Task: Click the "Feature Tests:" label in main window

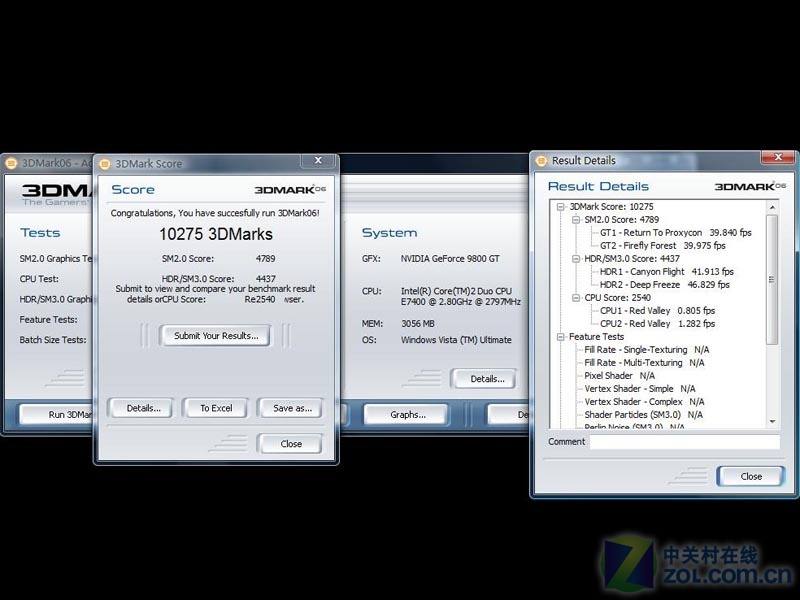Action: click(48, 319)
